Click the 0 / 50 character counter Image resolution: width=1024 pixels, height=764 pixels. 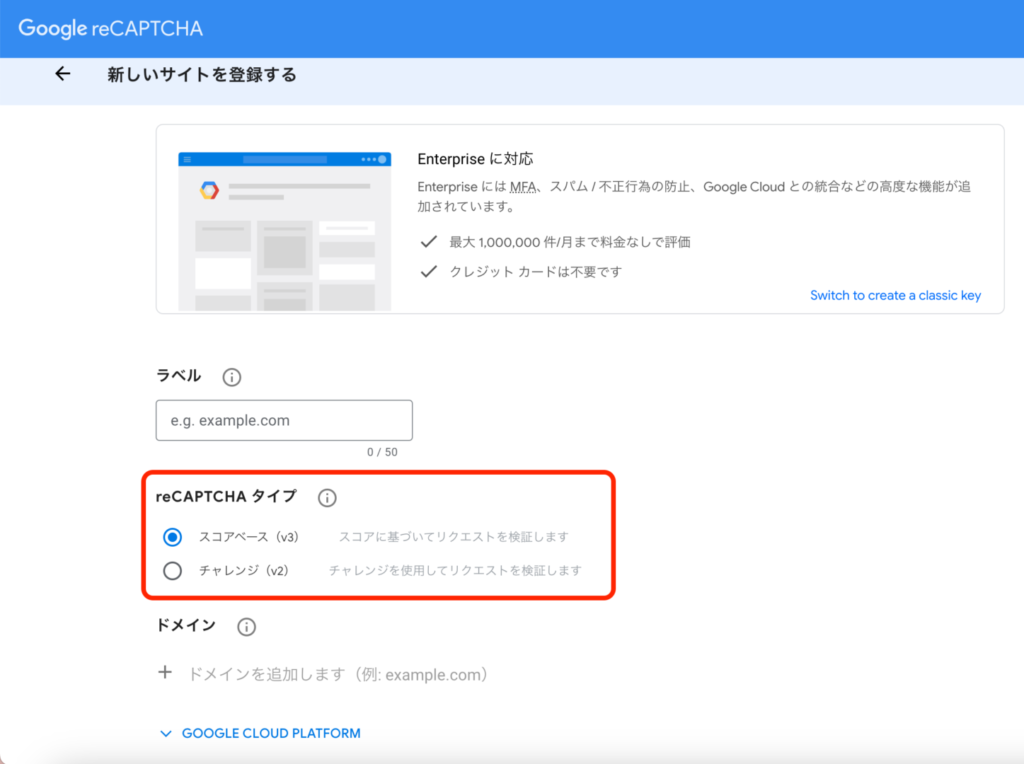(x=382, y=452)
